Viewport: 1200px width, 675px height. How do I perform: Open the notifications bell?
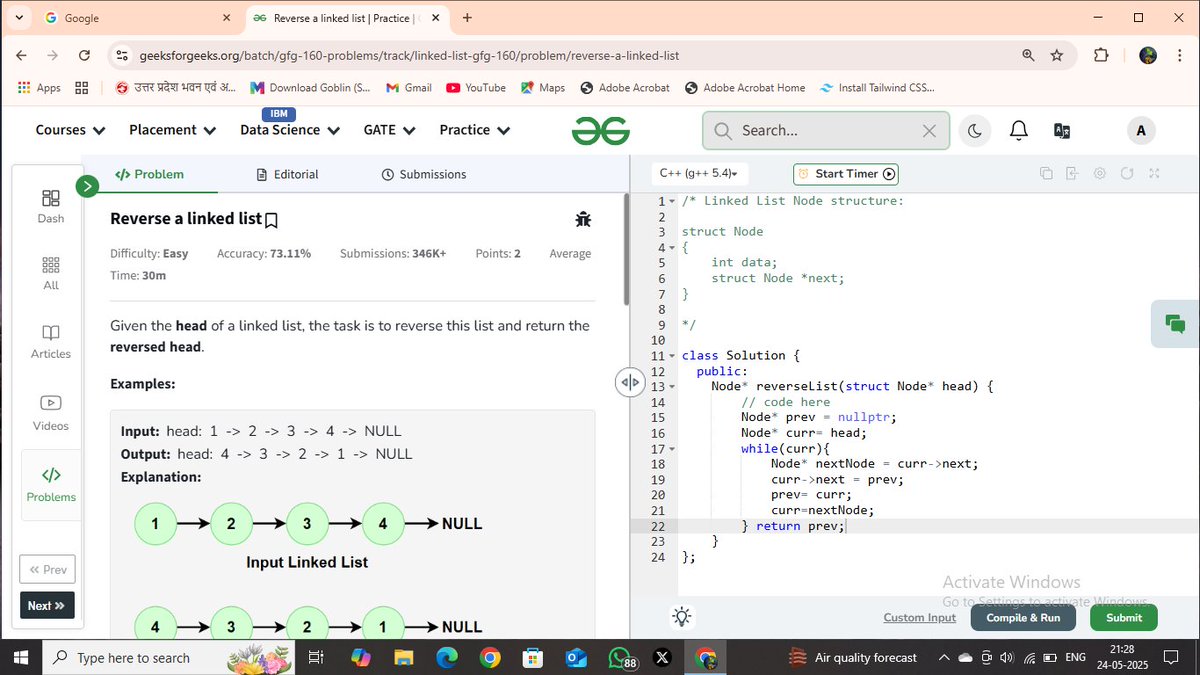pos(1018,131)
